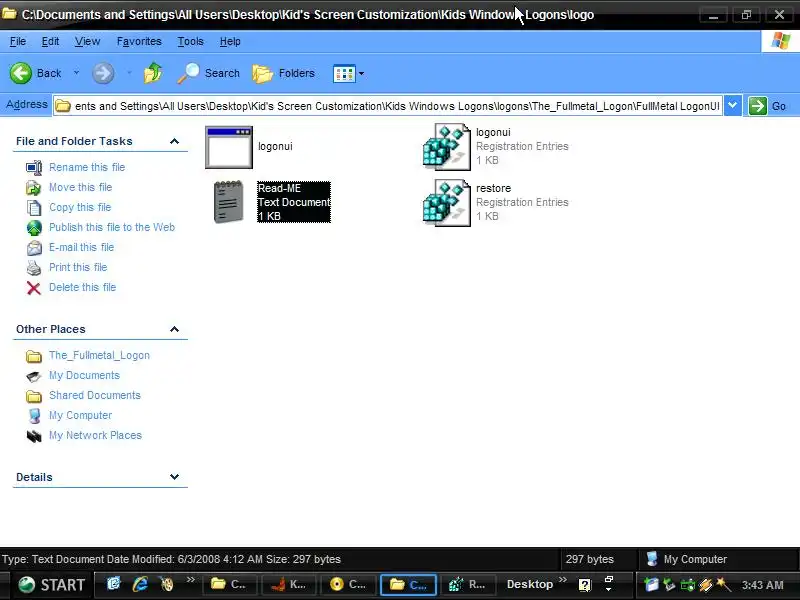Expand the Details panel
This screenshot has width=800, height=600.
pos(174,477)
